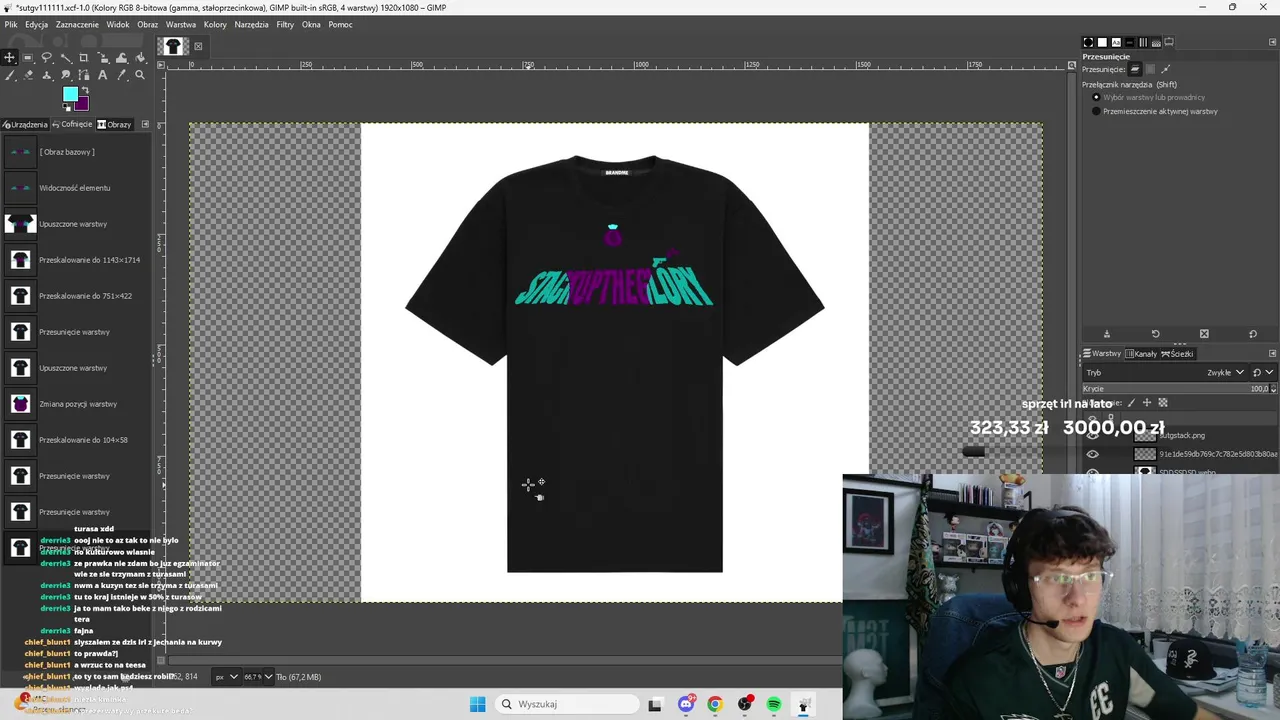Close the open image tab with X
The width and height of the screenshot is (1280, 720).
198,46
